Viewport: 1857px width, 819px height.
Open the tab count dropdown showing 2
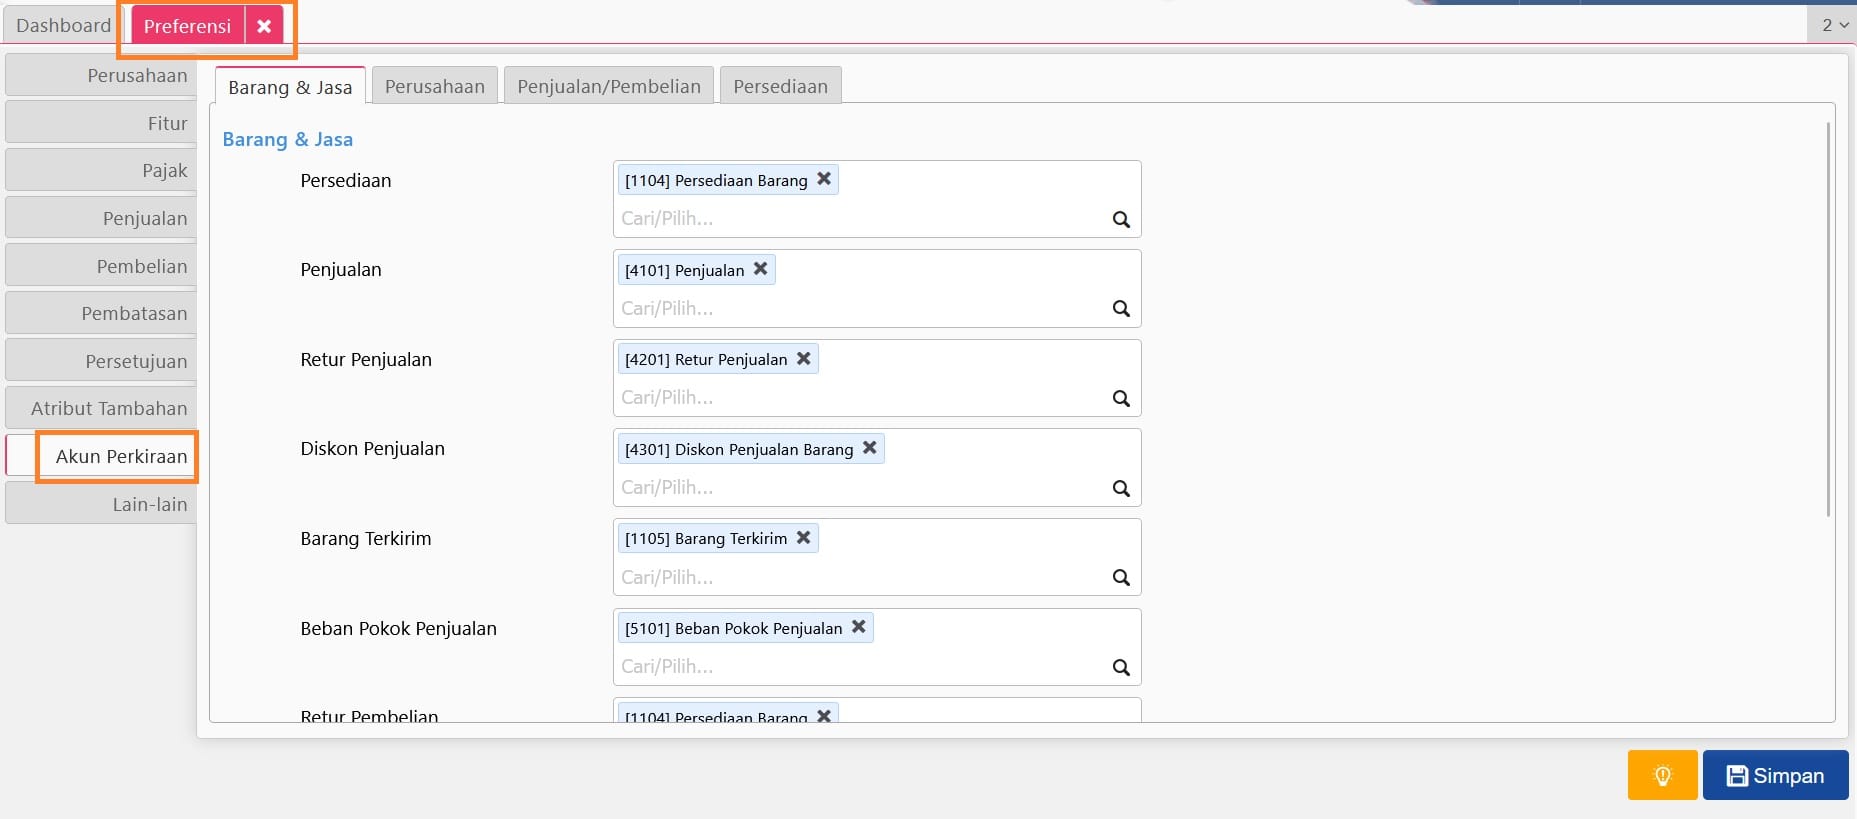tap(1834, 25)
